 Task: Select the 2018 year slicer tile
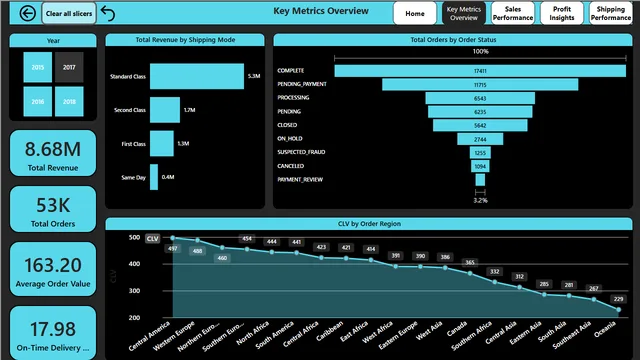coord(69,102)
